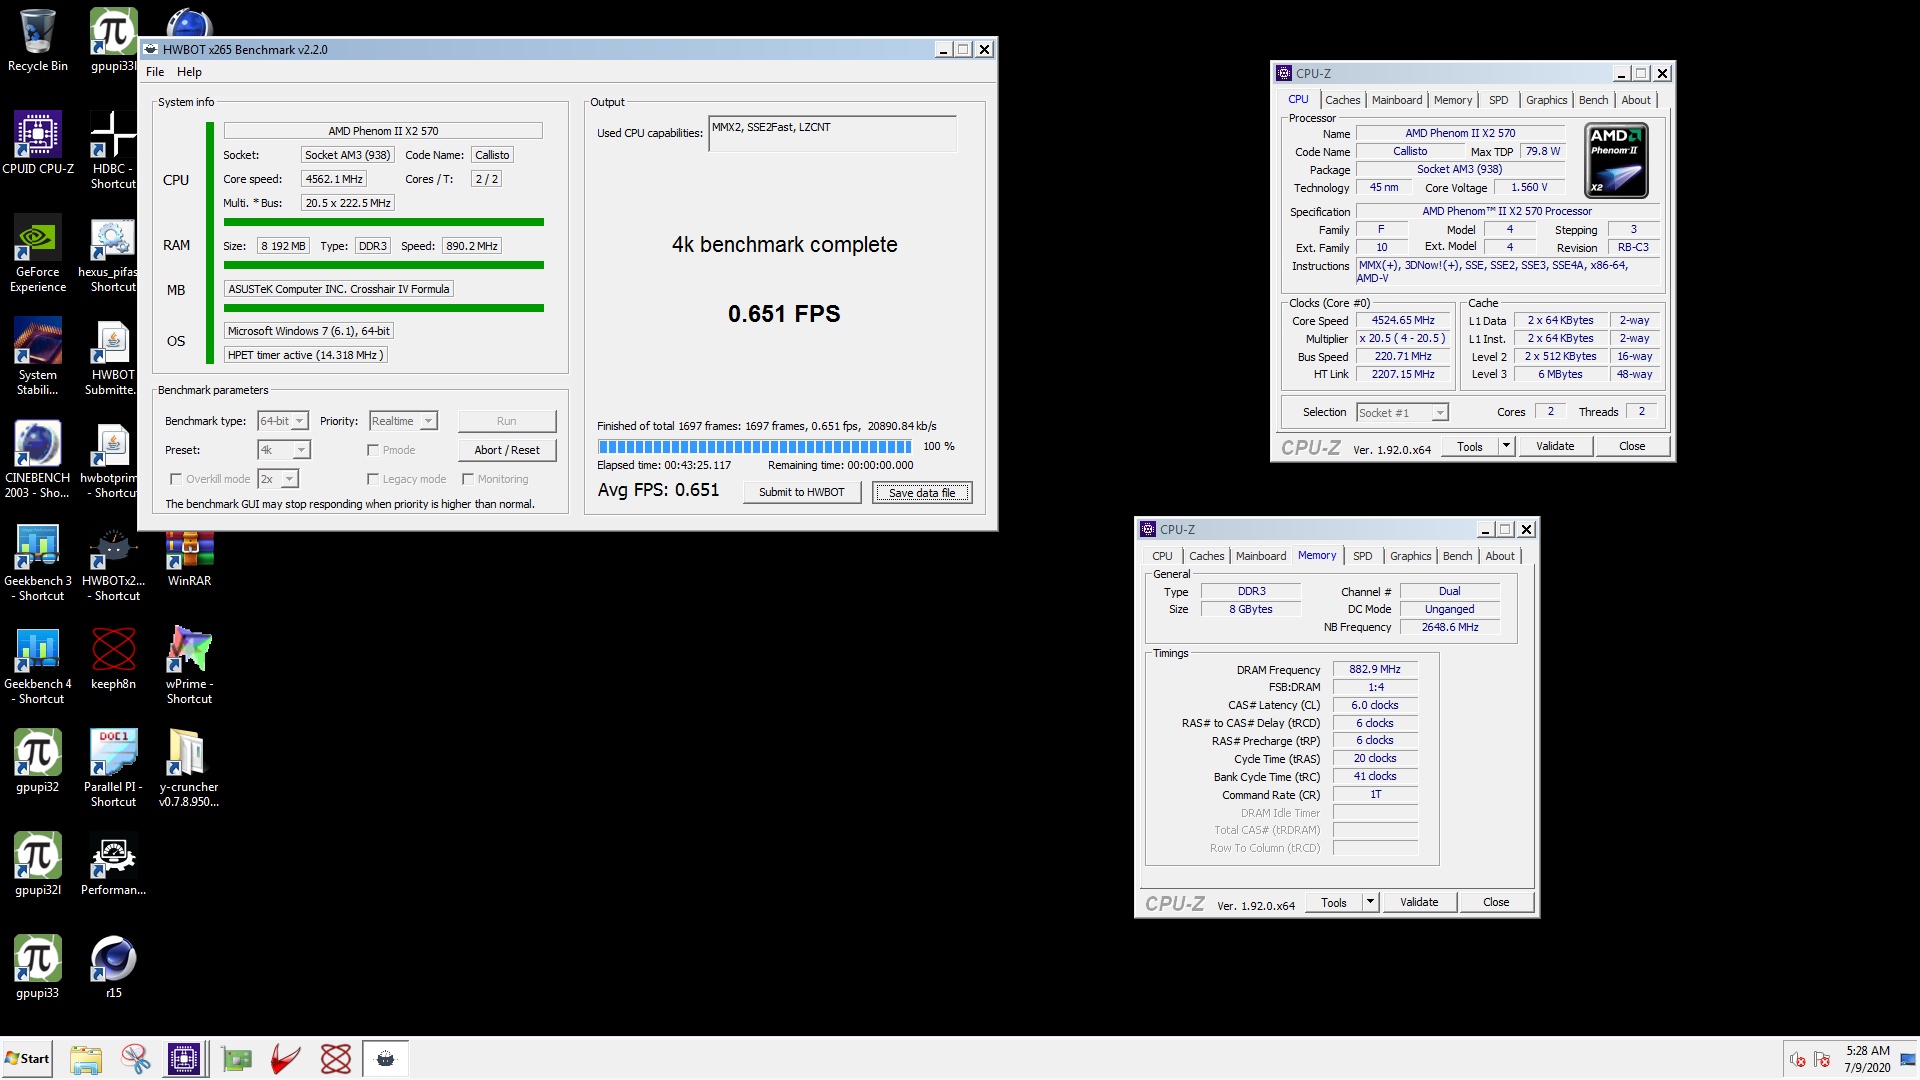
Task: Click the Save data file button
Action: click(x=921, y=492)
